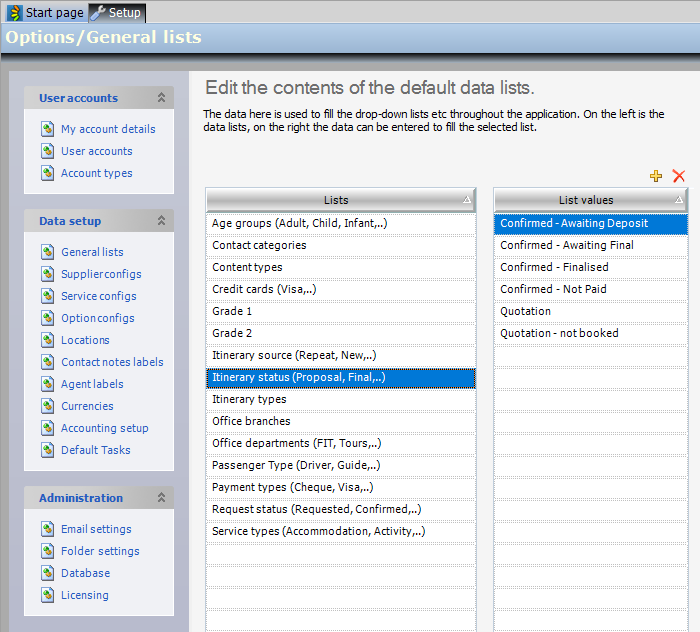This screenshot has width=700, height=632.
Task: Select the Setup tab
Action: (x=118, y=13)
